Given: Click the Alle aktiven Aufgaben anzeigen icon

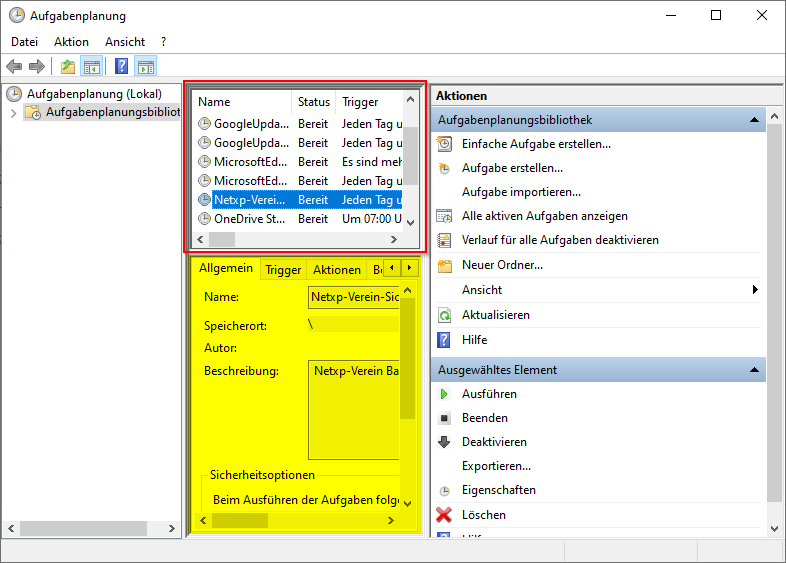Looking at the screenshot, I should point(444,216).
